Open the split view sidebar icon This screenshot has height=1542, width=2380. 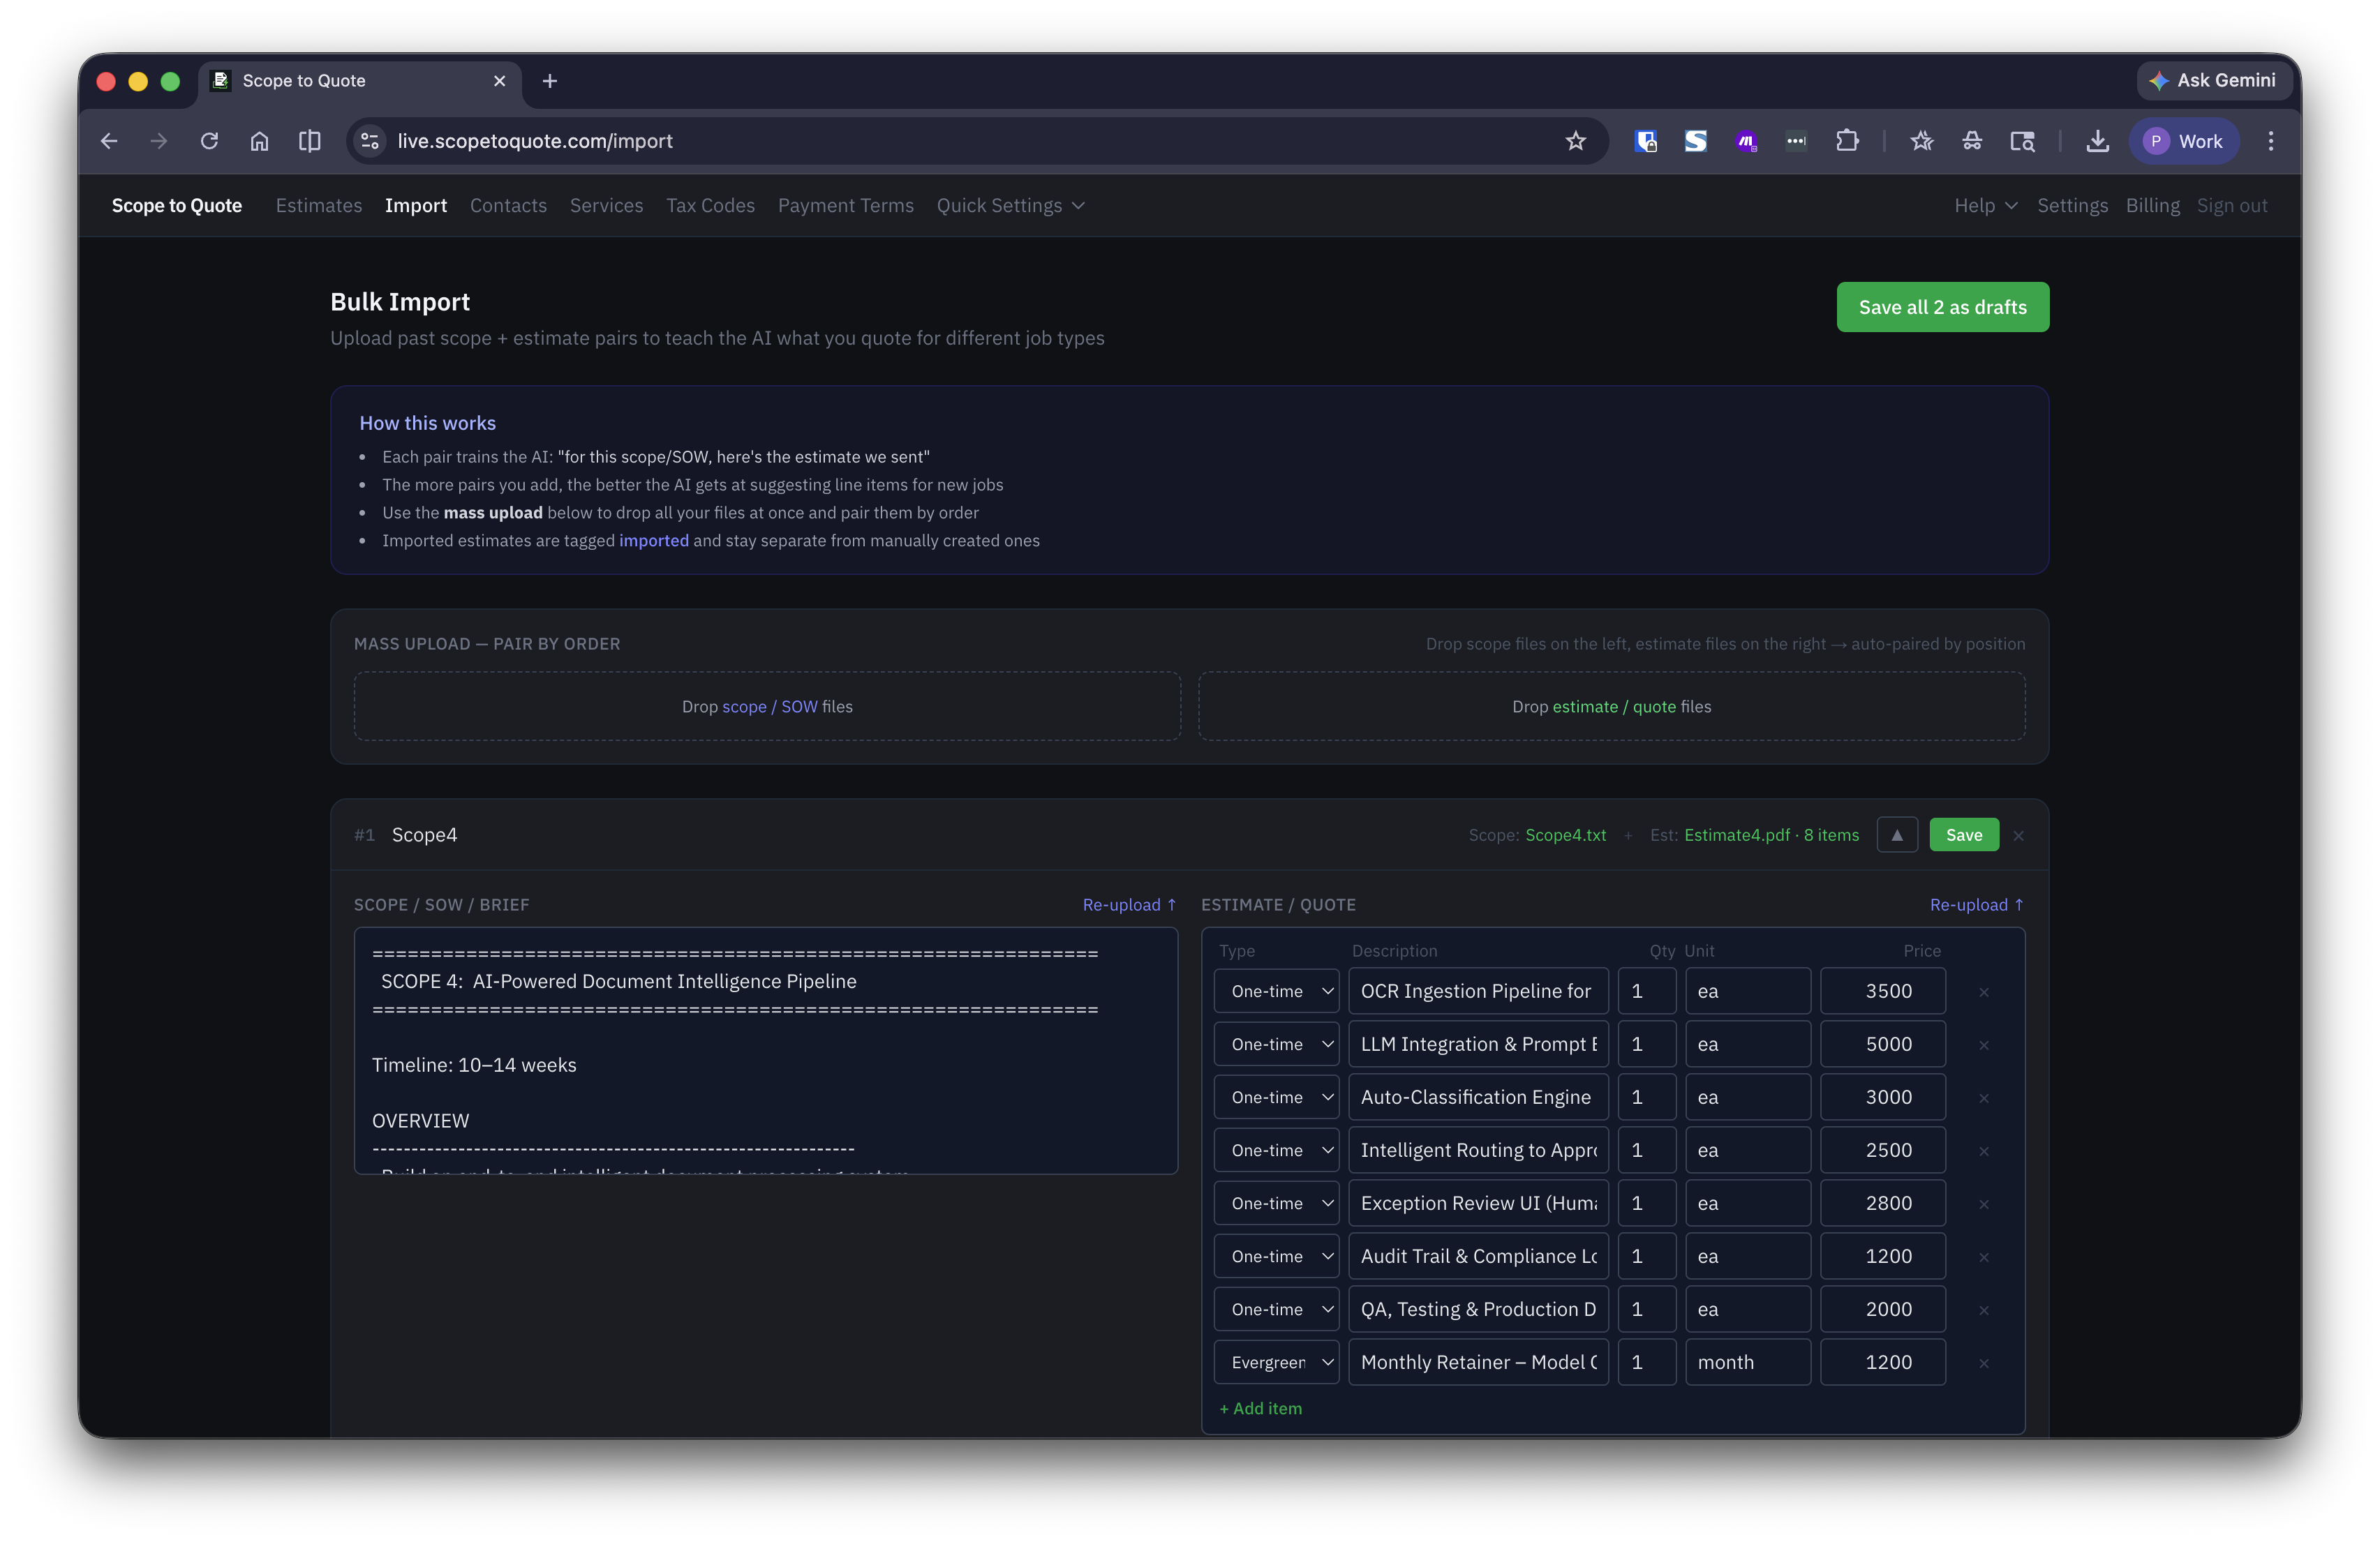tap(310, 141)
